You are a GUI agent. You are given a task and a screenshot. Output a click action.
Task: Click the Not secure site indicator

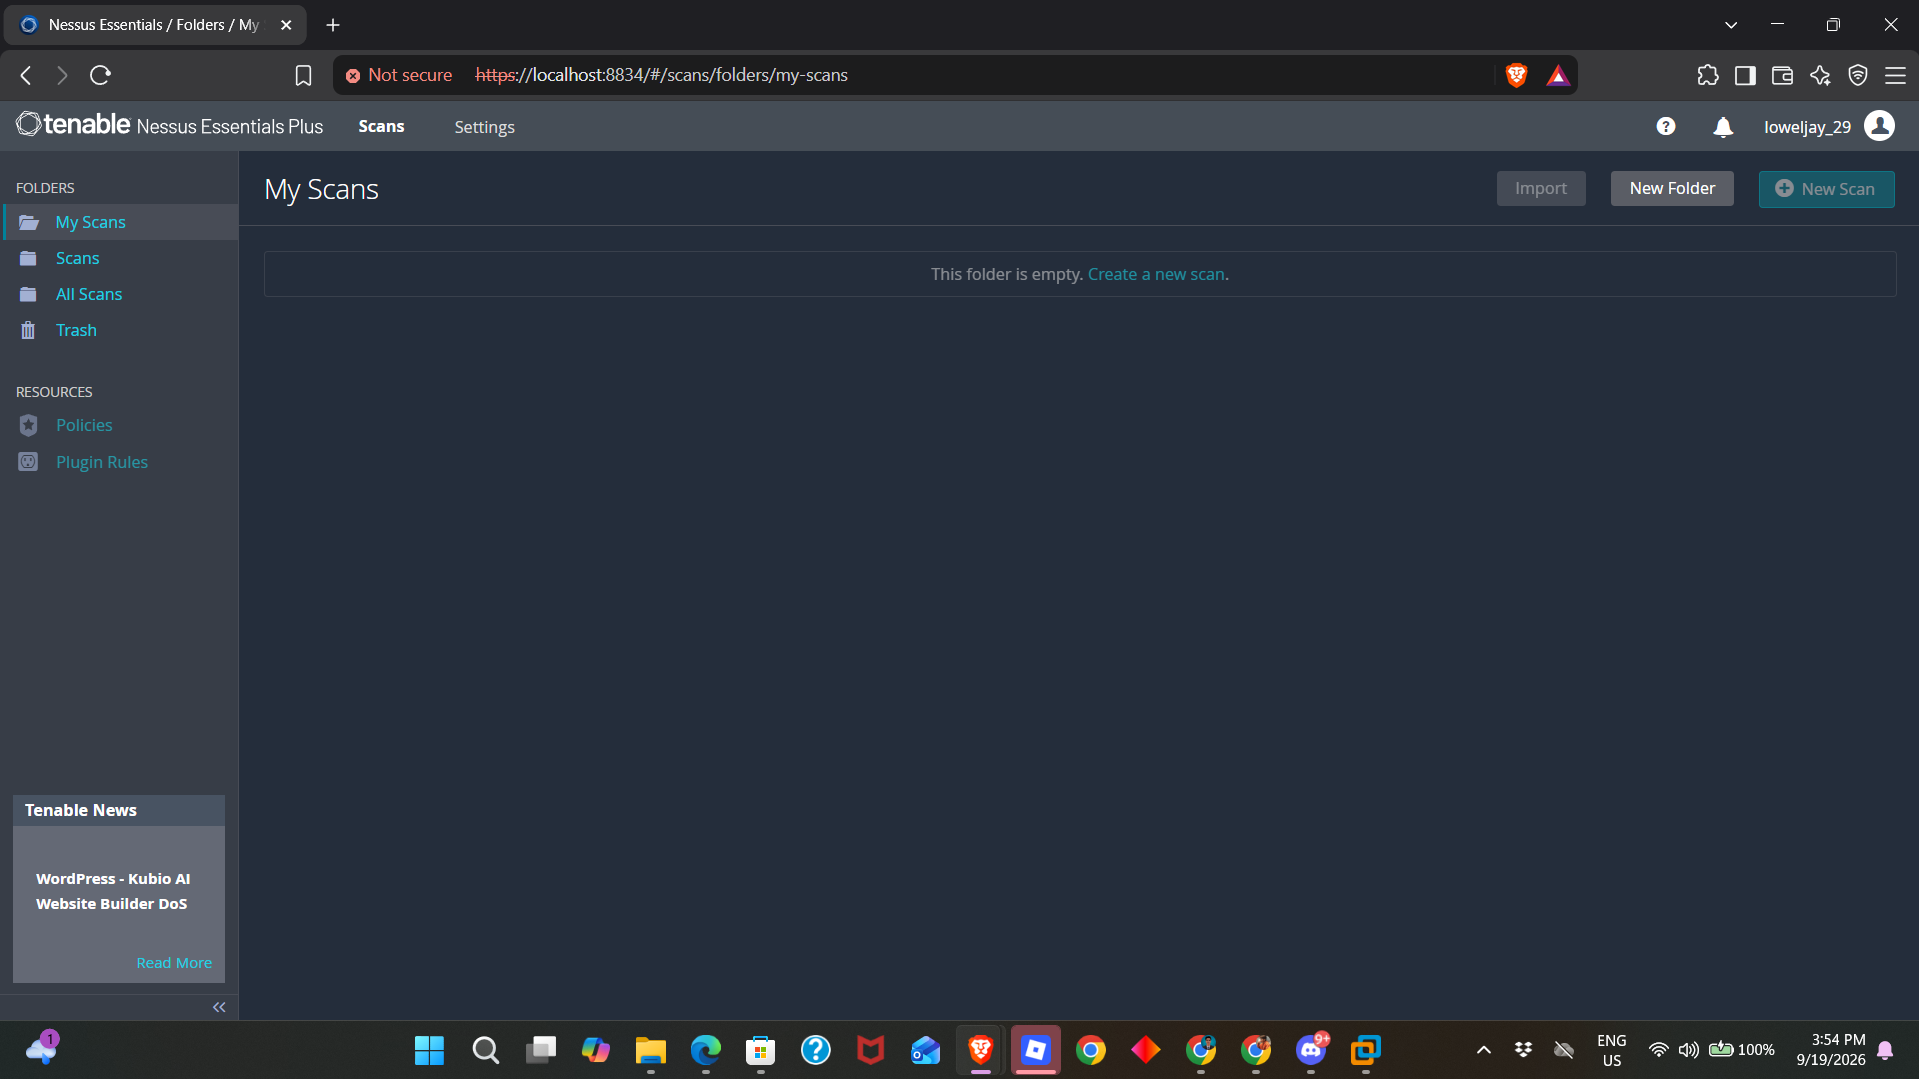pyautogui.click(x=399, y=75)
